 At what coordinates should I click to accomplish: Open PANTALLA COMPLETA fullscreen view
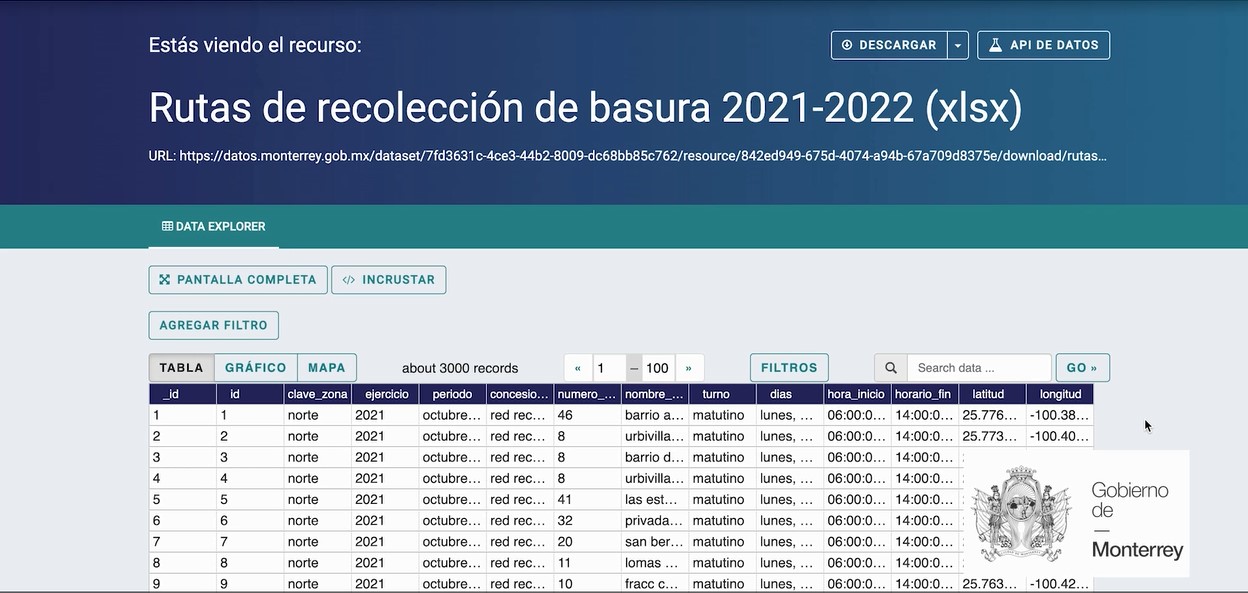point(238,280)
